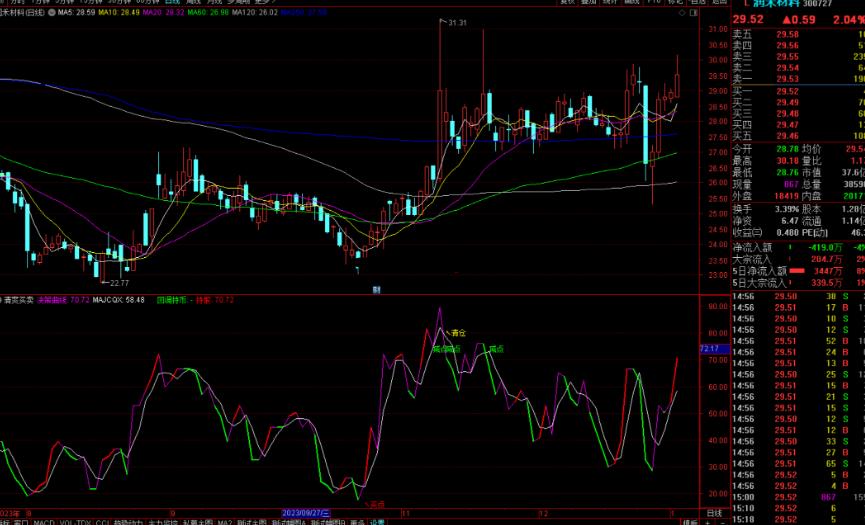Click the round indicator icon before MA5
This screenshot has width=865, height=525.
point(51,12)
